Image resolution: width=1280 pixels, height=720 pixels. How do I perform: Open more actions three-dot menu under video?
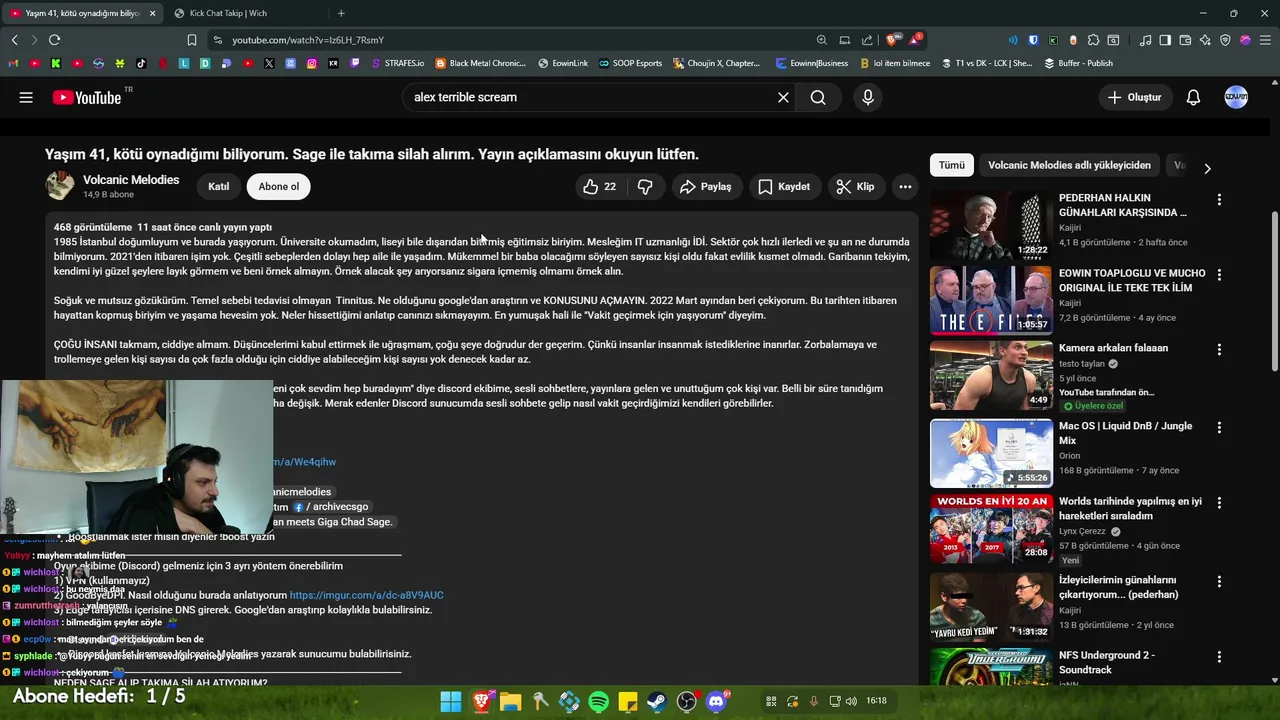point(905,186)
